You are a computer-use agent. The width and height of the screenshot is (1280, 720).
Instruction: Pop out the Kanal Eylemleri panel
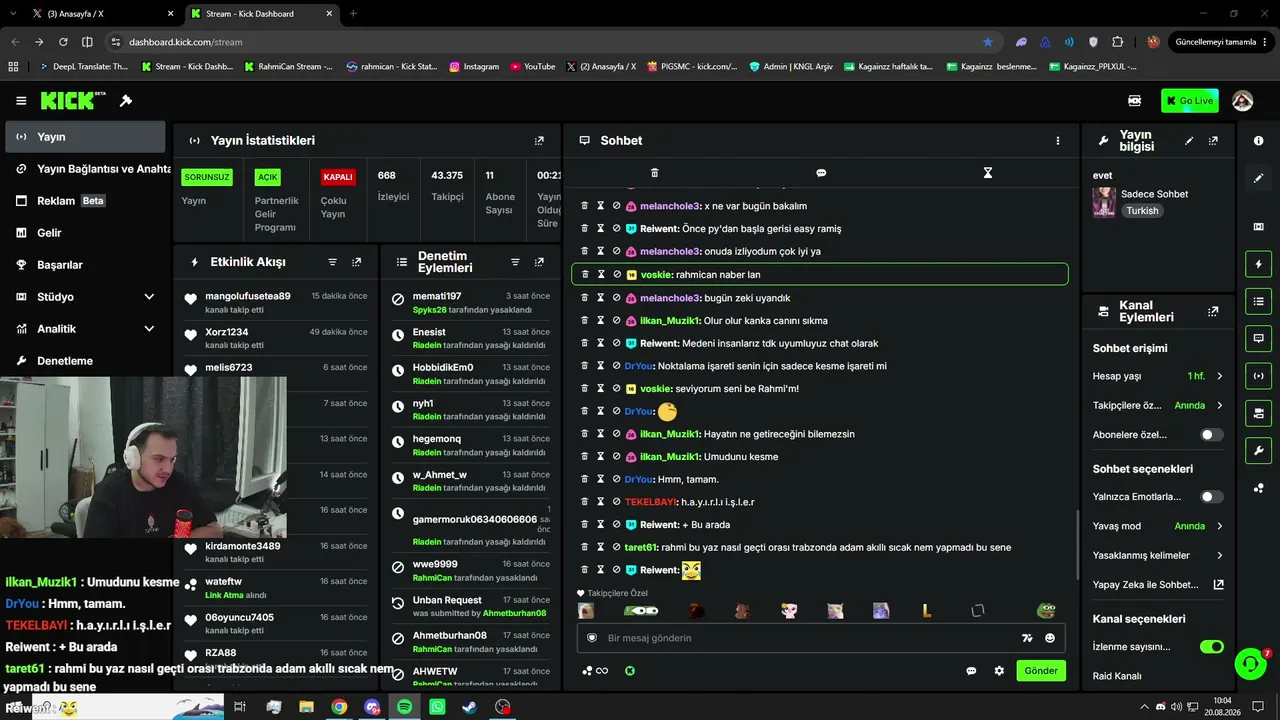pos(1213,312)
